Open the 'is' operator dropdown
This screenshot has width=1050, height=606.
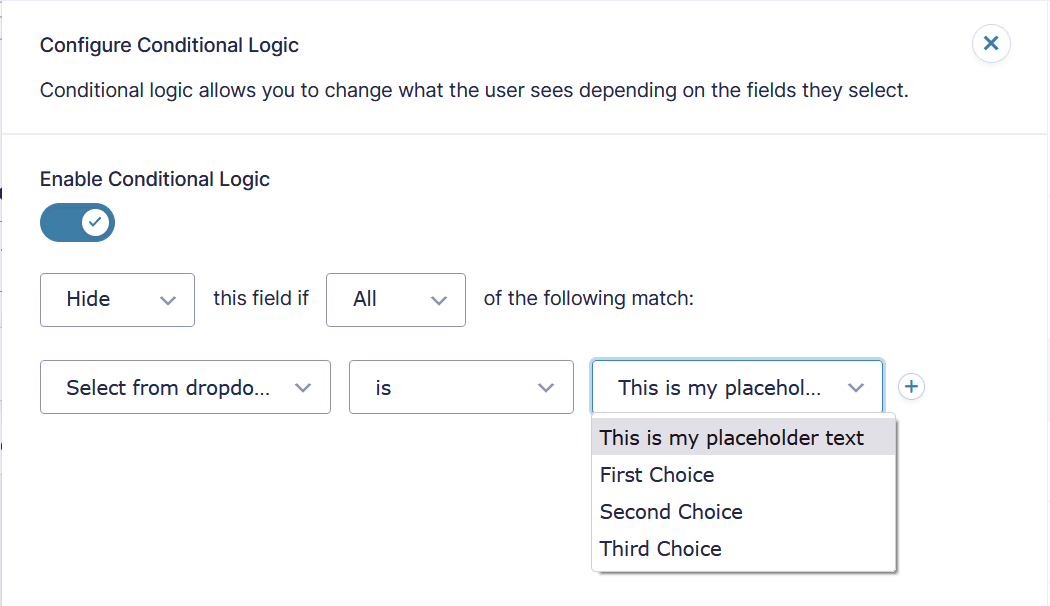461,387
